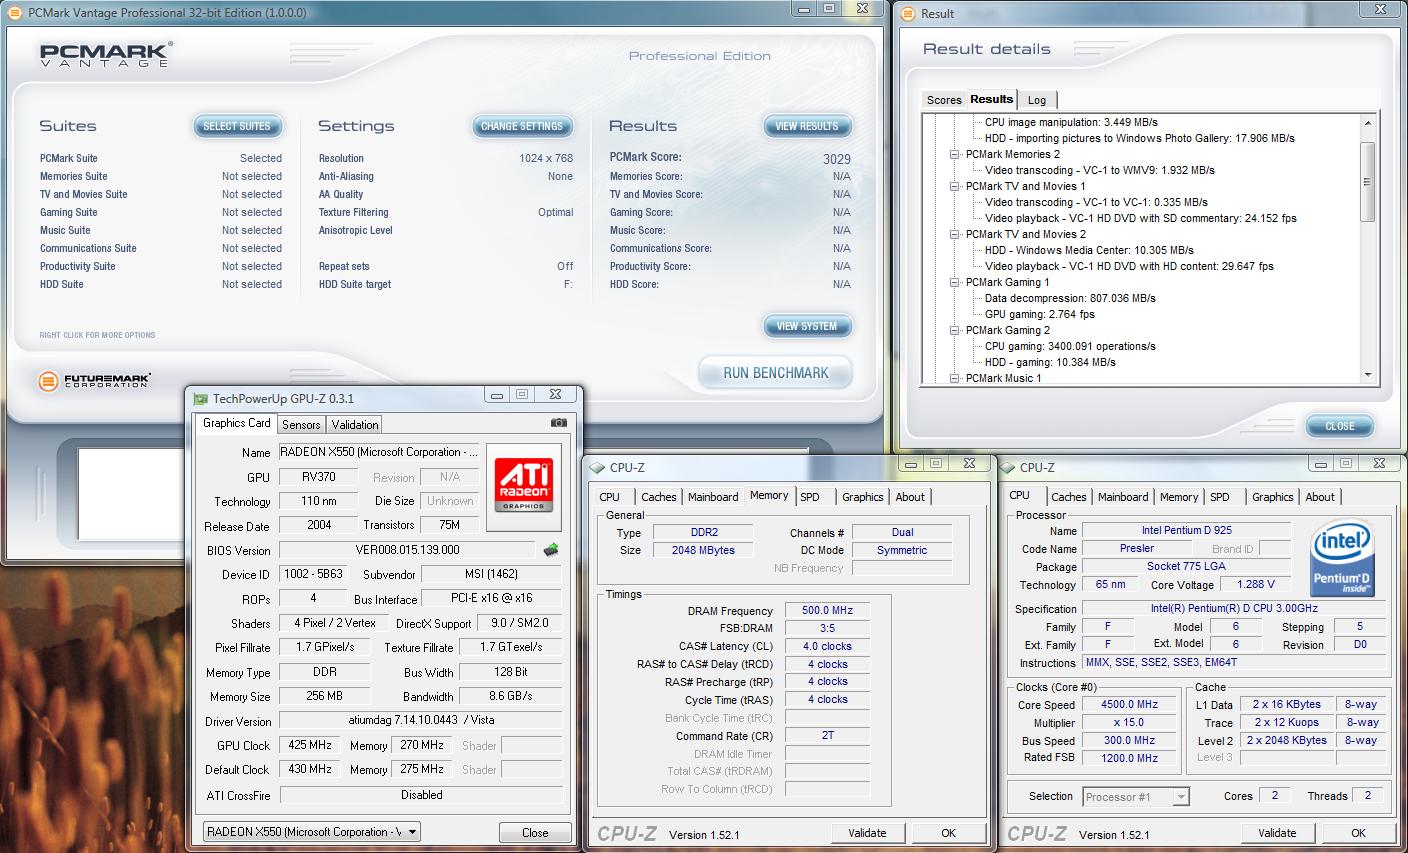Click CLOSE in the Result window
This screenshot has height=853, width=1408.
coord(1340,426)
